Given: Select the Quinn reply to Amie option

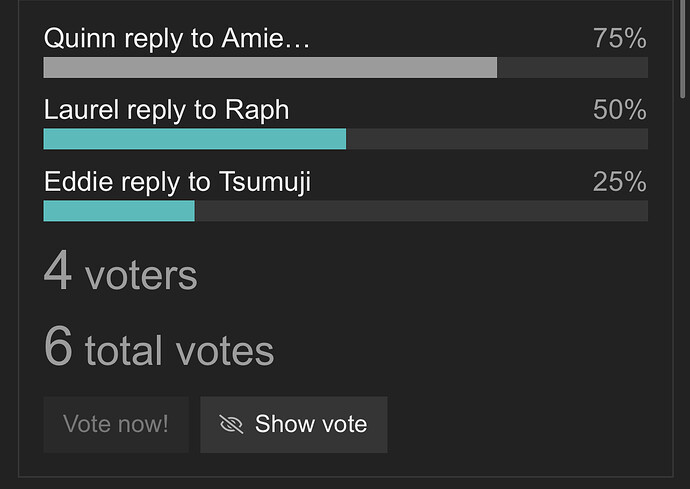Looking at the screenshot, I should pos(177,38).
